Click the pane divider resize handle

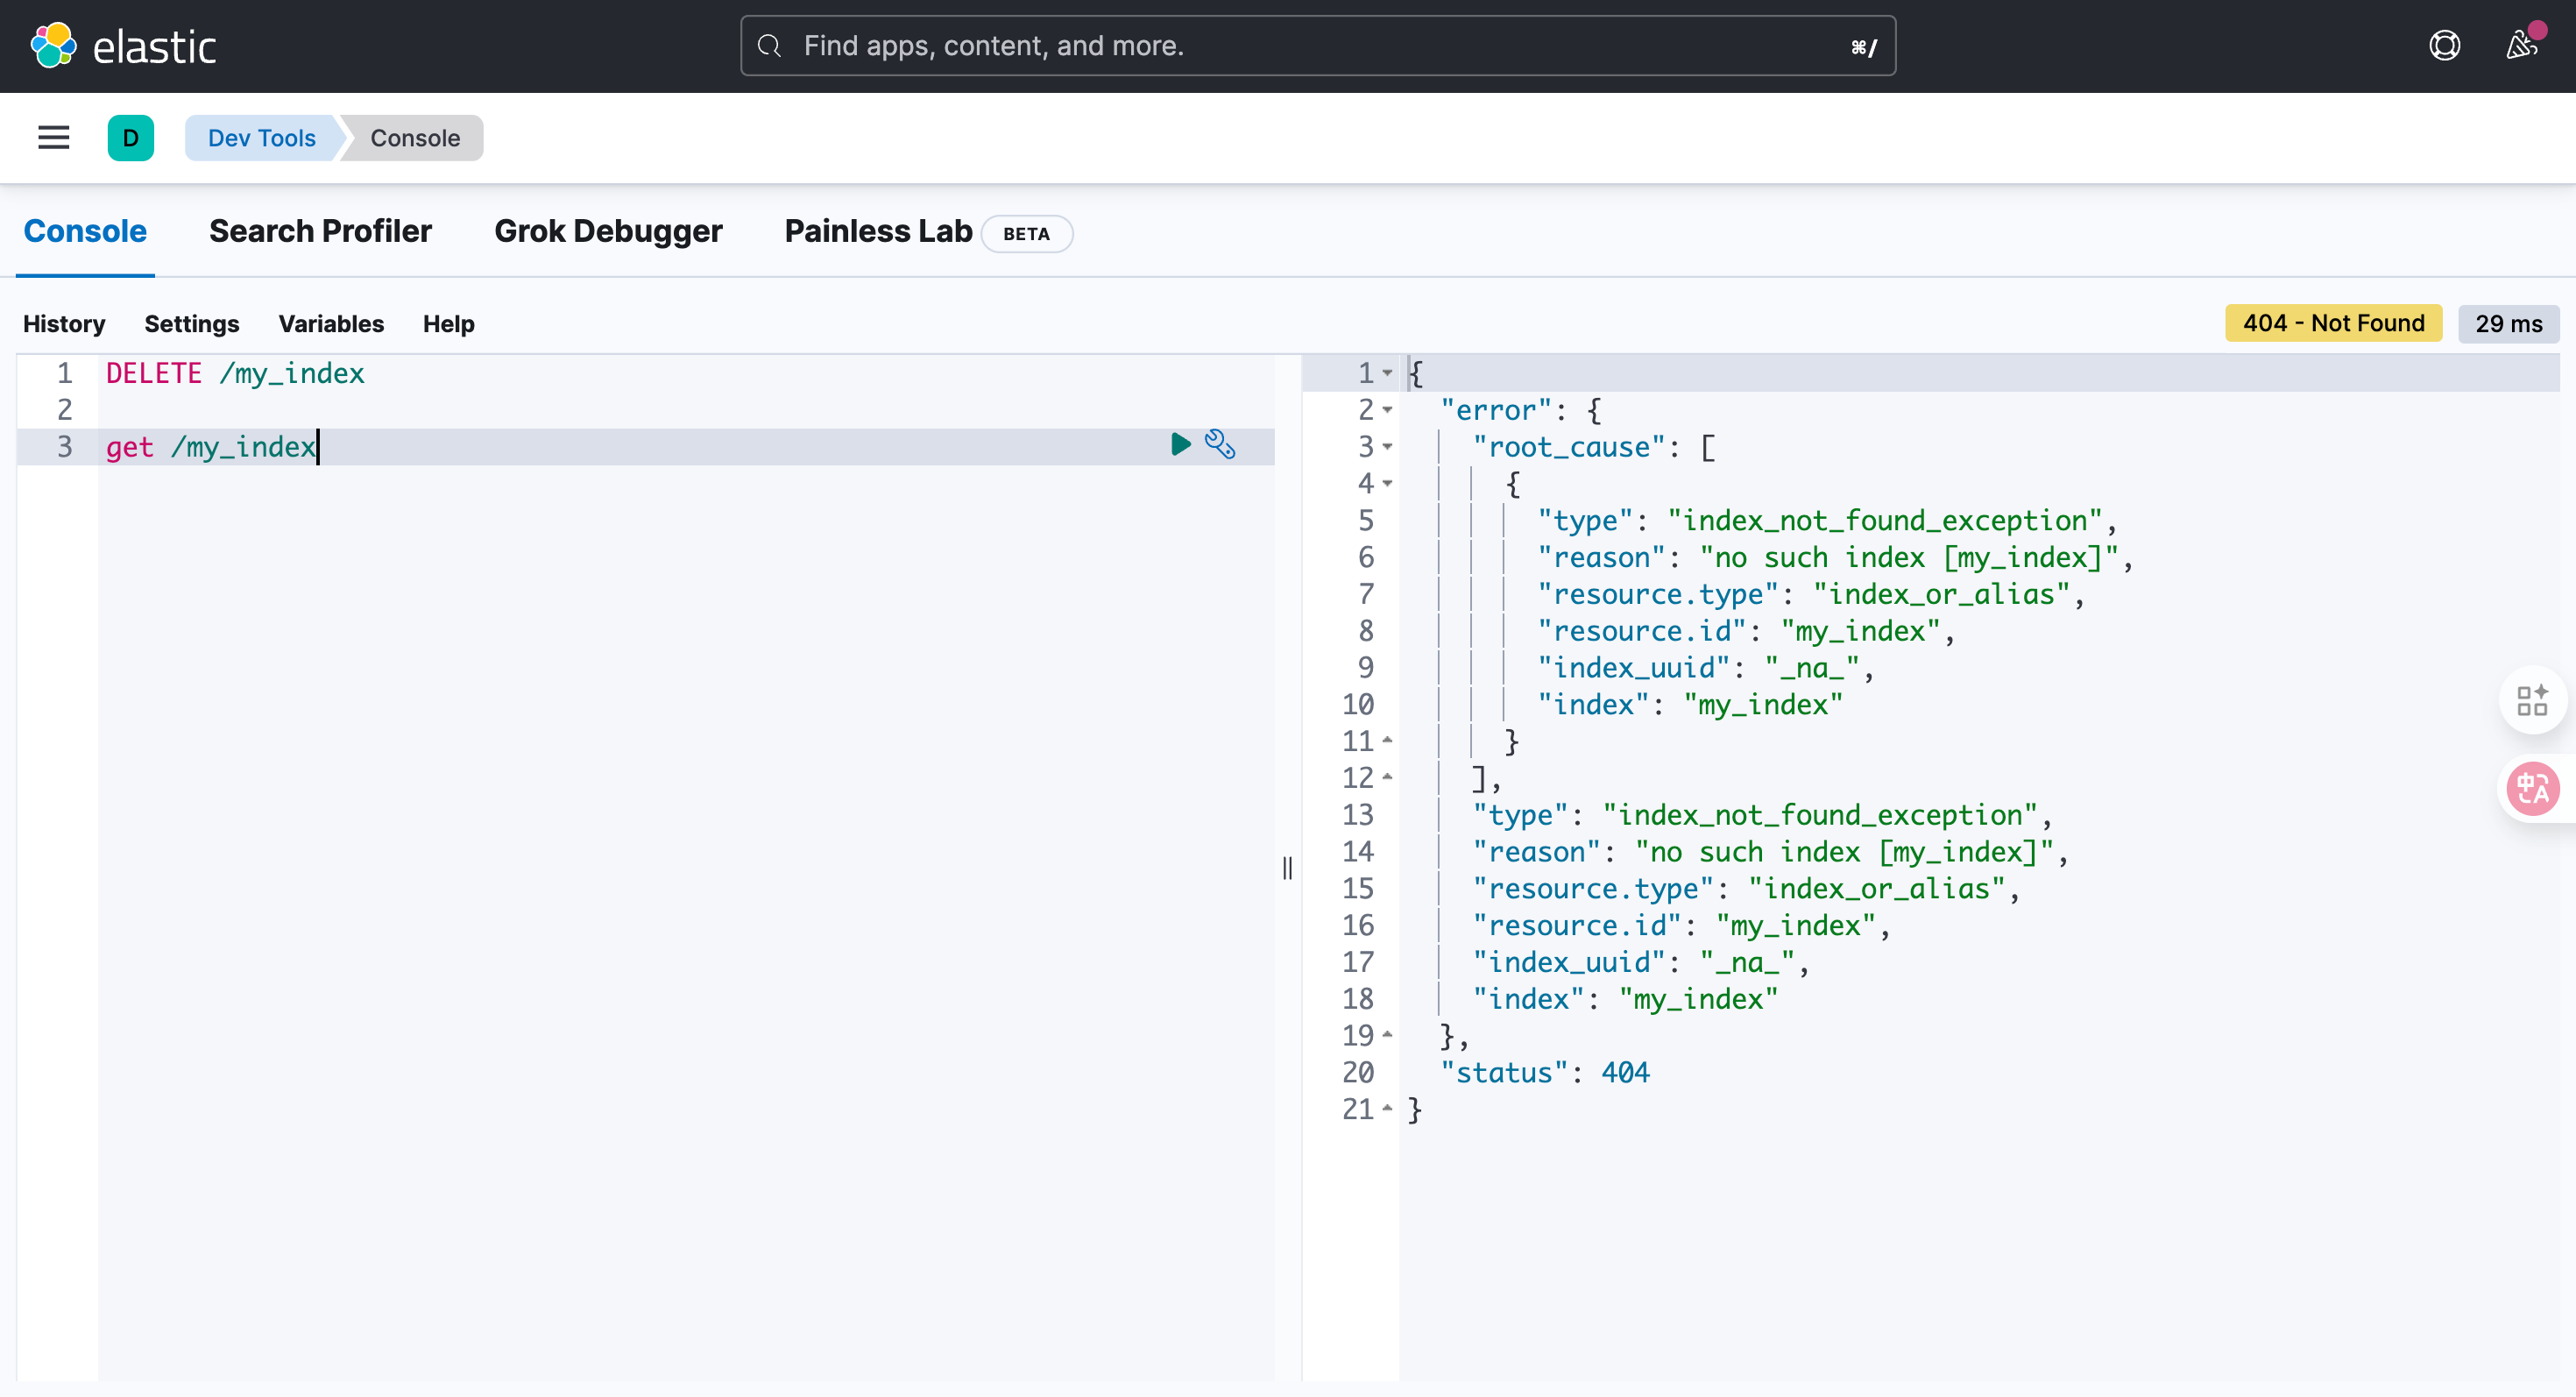tap(1287, 867)
